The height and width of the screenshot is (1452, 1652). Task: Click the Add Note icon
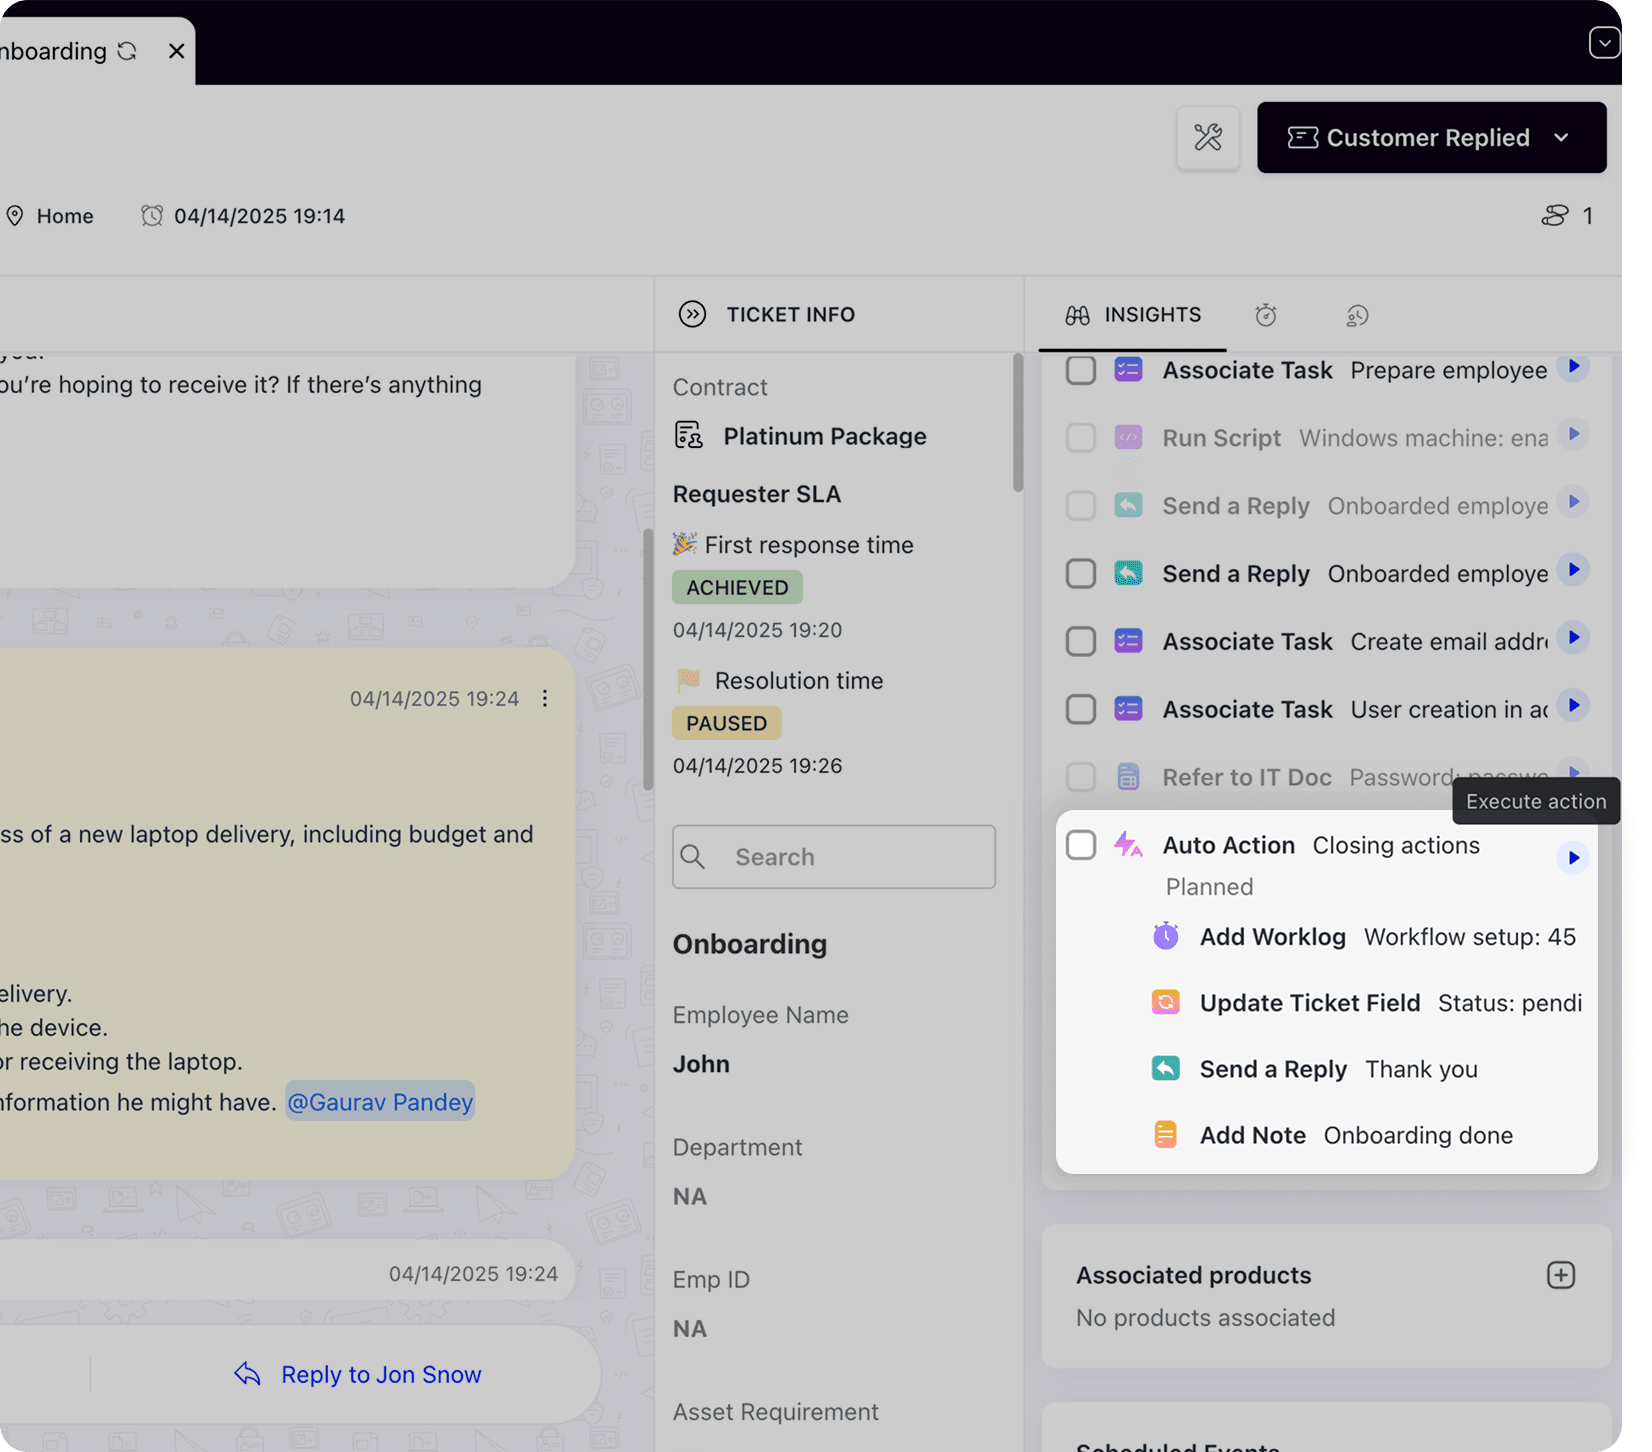(x=1166, y=1134)
